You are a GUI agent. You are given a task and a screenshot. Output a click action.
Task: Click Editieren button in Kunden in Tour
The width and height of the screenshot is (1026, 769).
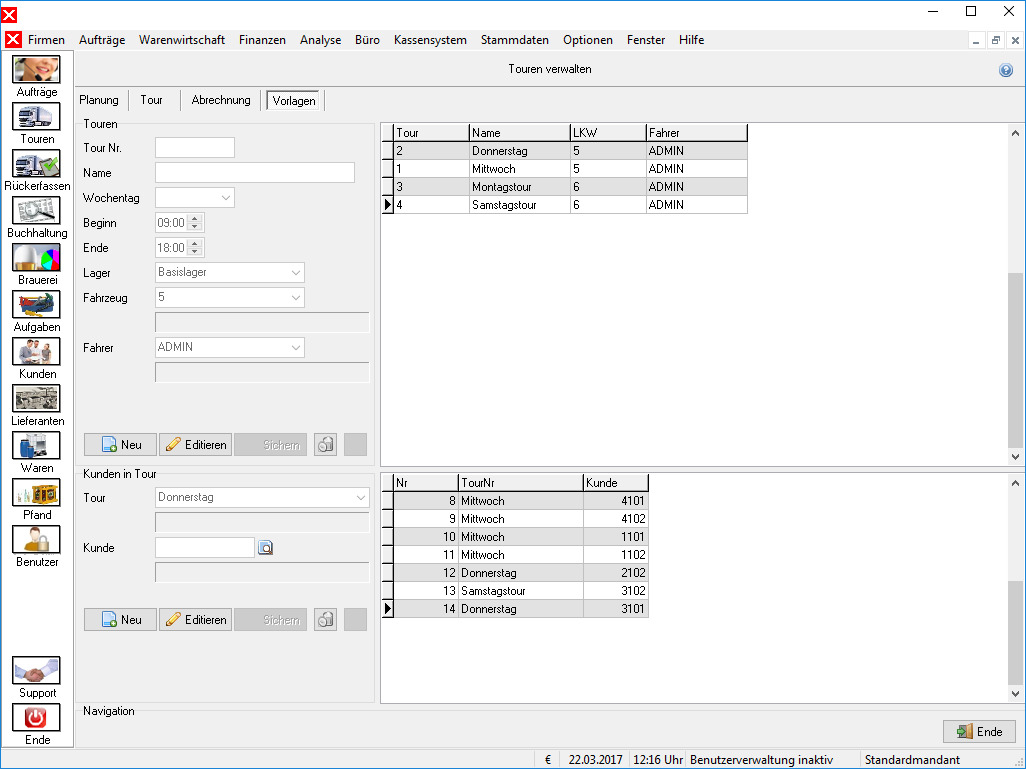click(196, 620)
